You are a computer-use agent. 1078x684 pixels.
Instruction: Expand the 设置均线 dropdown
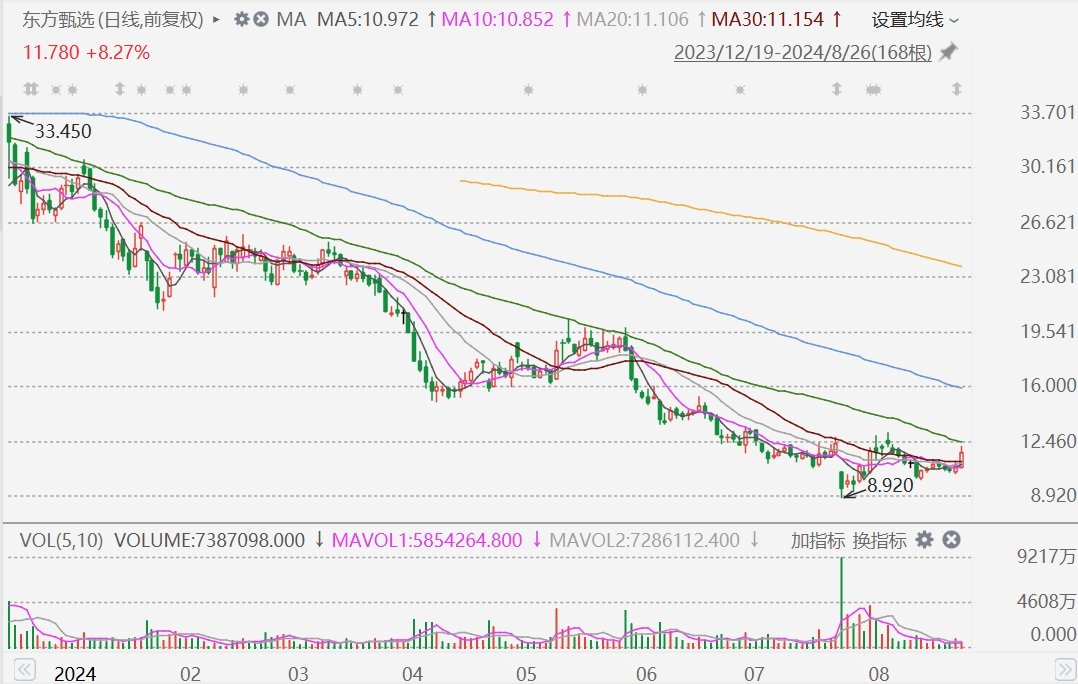pos(914,19)
